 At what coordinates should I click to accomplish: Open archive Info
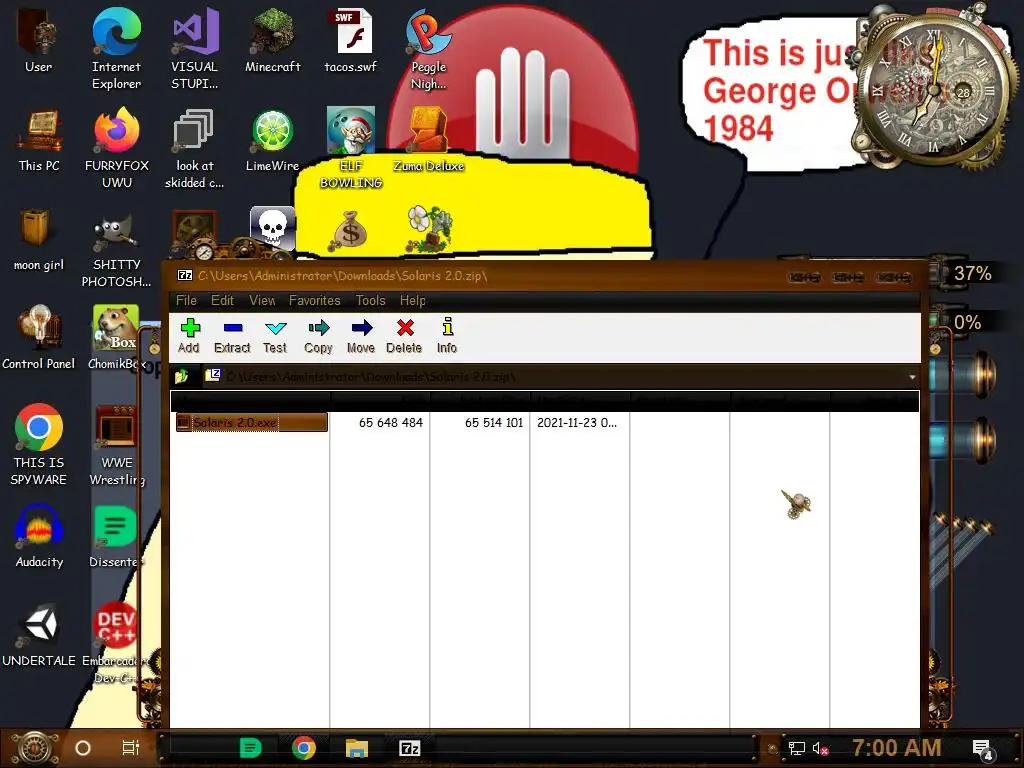(447, 336)
